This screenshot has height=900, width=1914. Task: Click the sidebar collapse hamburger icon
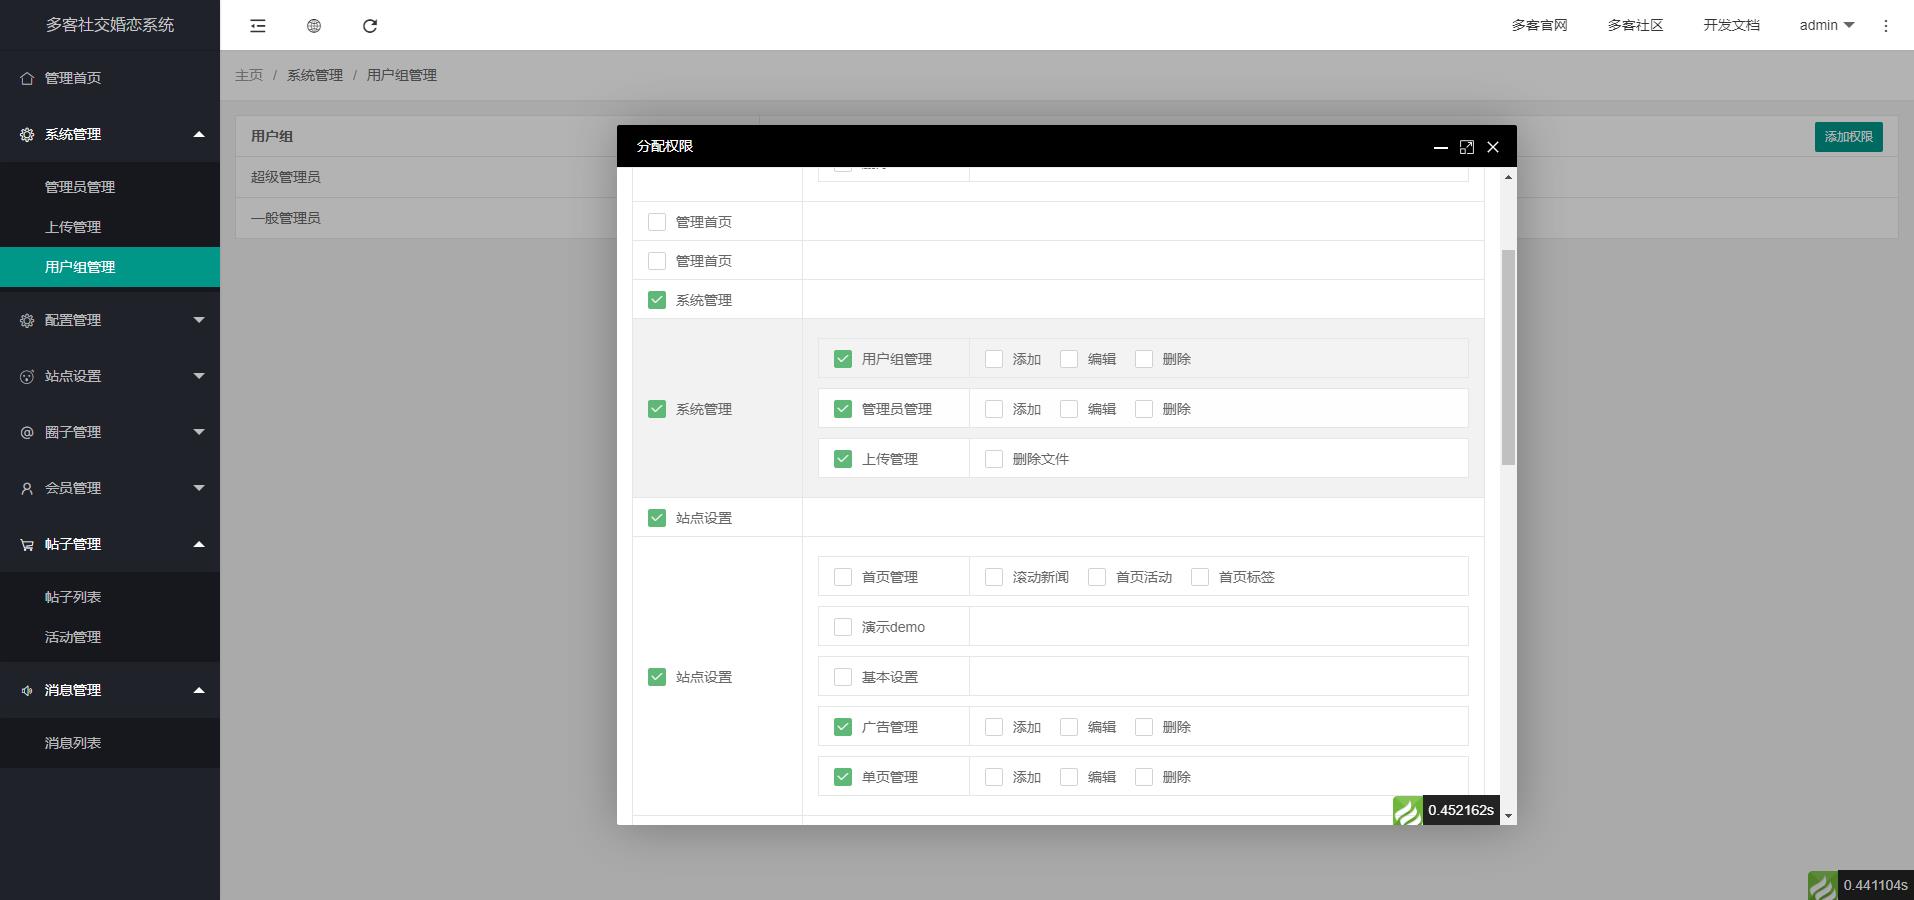(x=257, y=25)
